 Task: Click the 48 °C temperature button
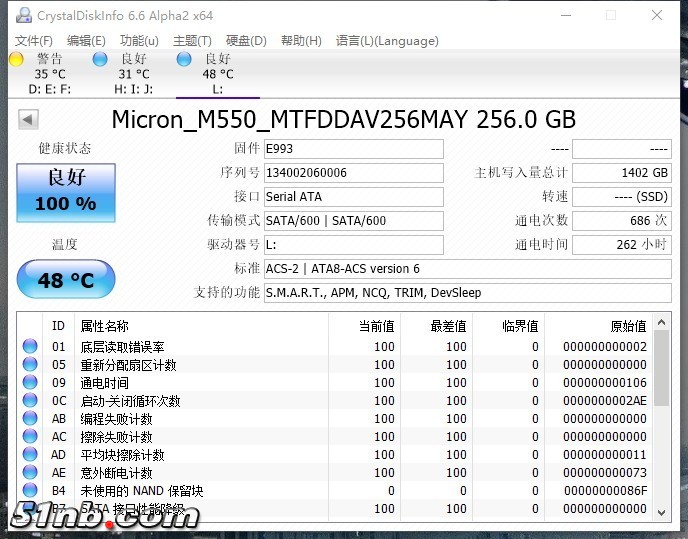pos(66,280)
